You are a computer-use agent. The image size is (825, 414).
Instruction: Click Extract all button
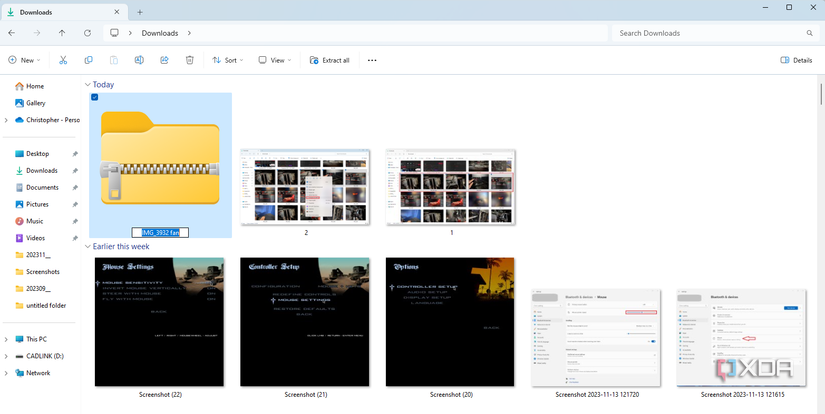[329, 60]
